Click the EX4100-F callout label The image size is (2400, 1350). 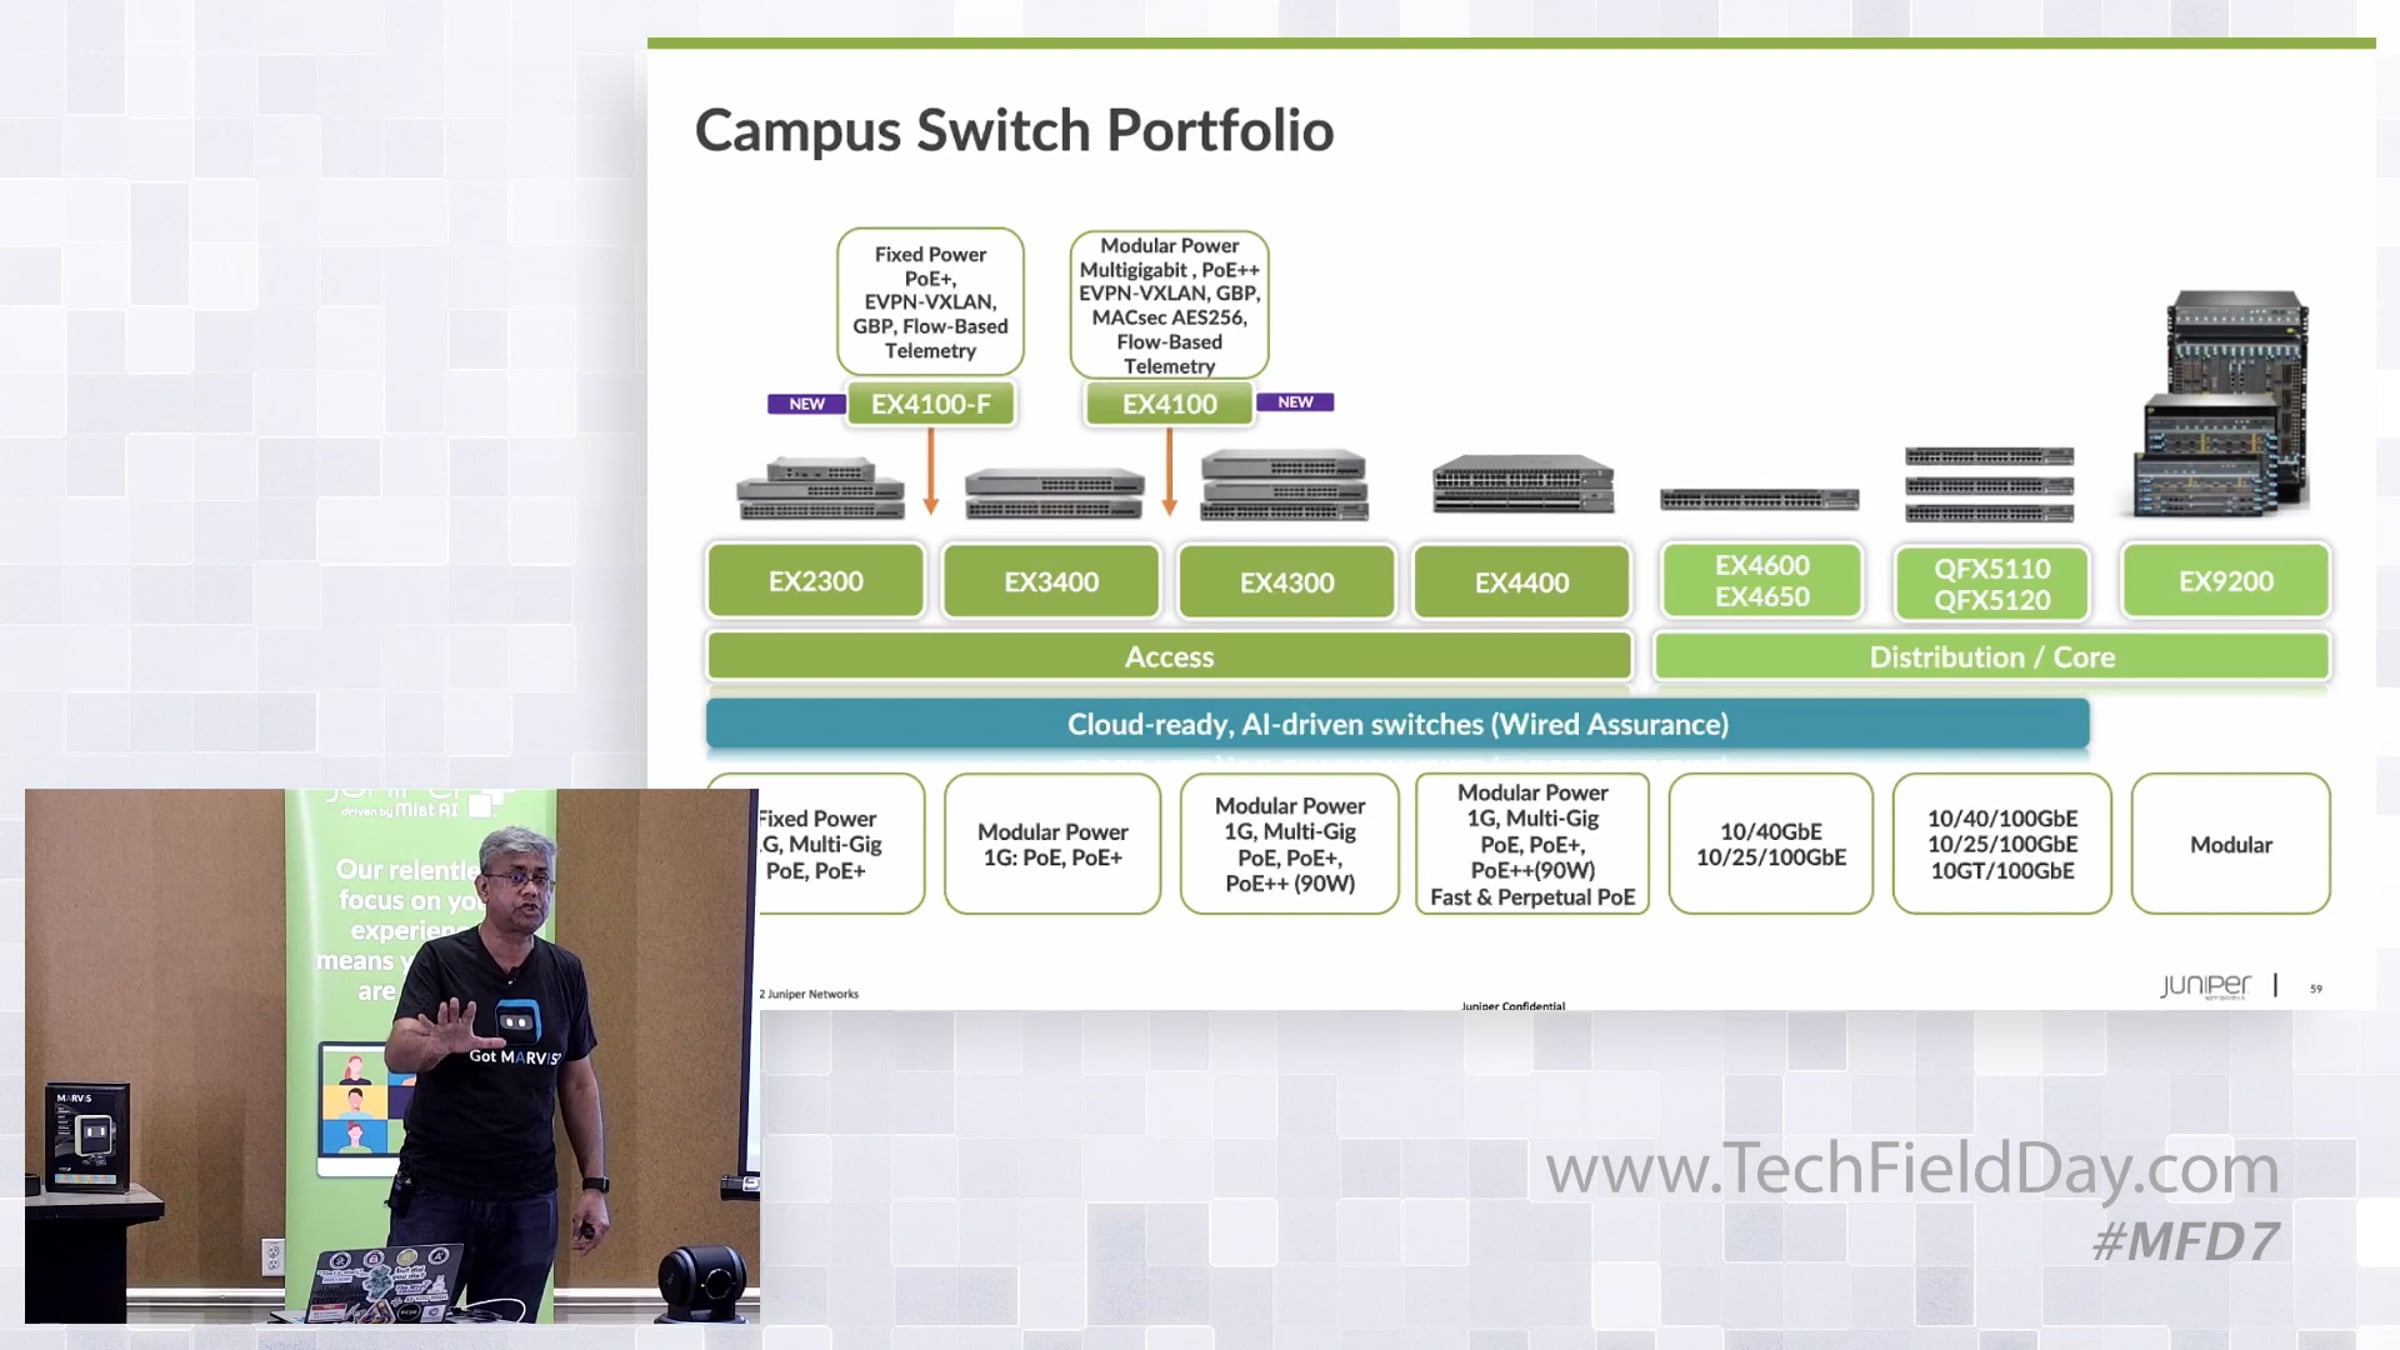point(931,404)
